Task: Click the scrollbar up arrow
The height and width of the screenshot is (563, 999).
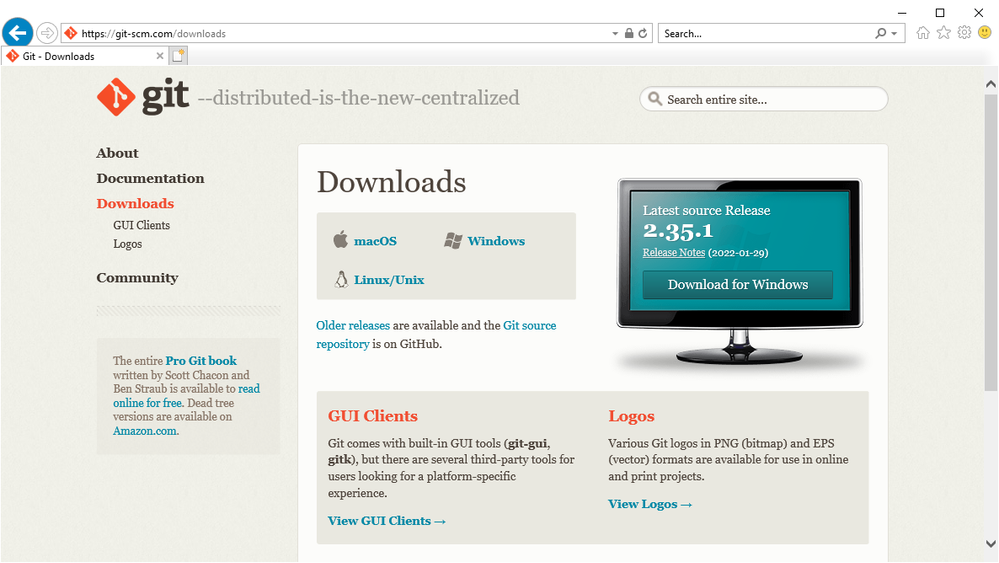Action: coord(991,84)
